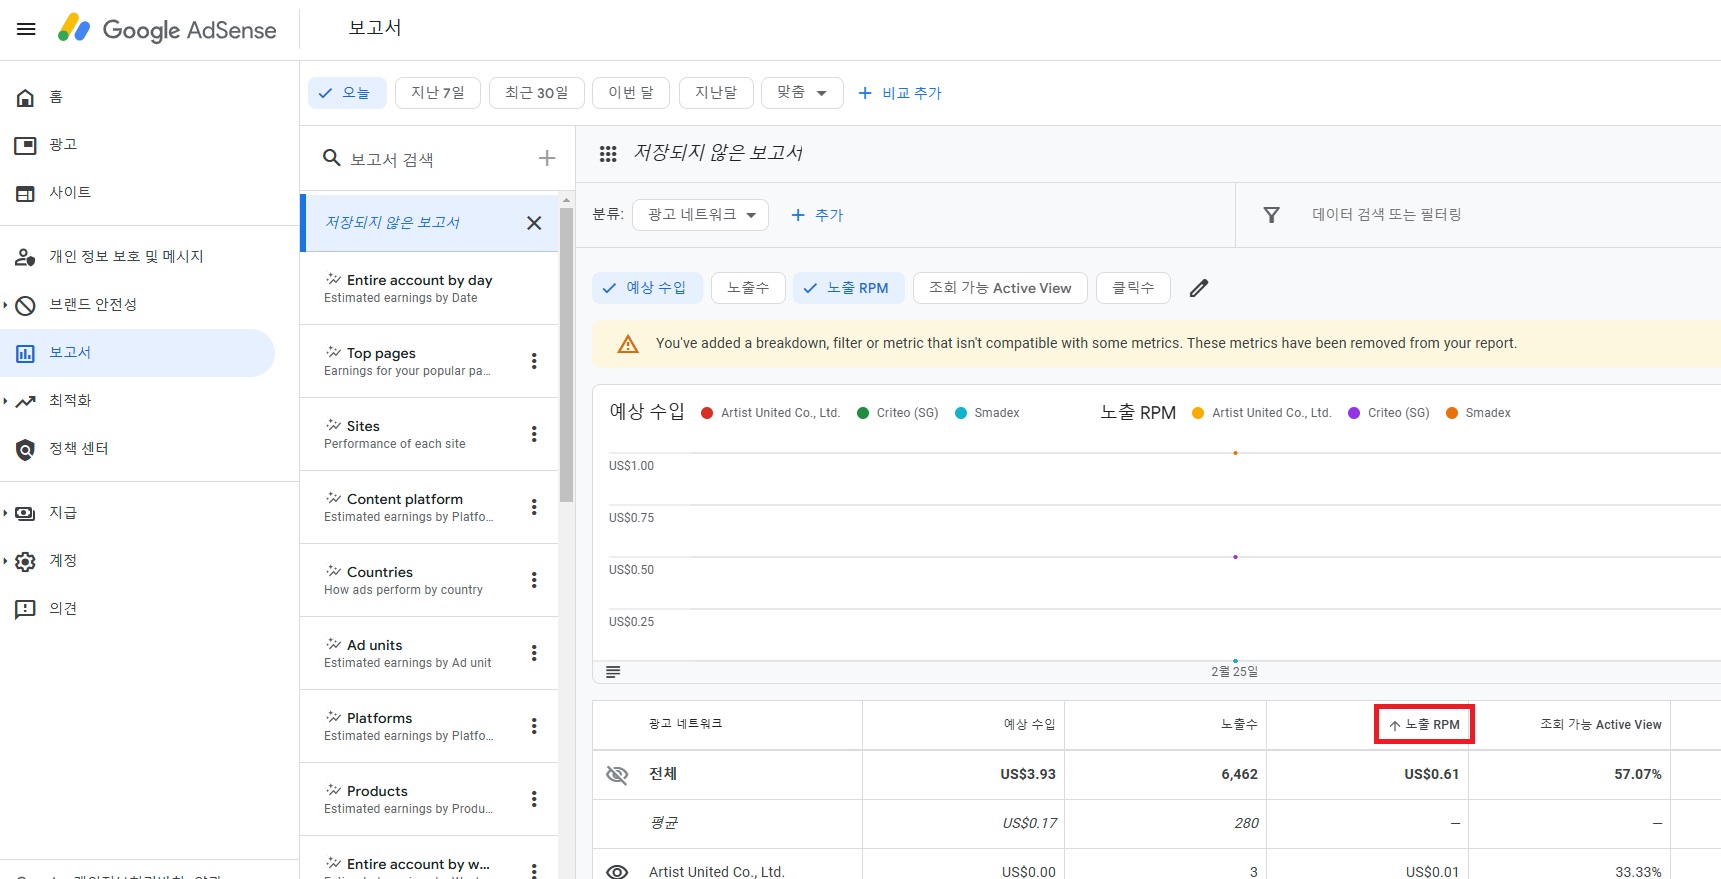Open the Entire account by day report
Image resolution: width=1721 pixels, height=879 pixels.
(x=429, y=288)
